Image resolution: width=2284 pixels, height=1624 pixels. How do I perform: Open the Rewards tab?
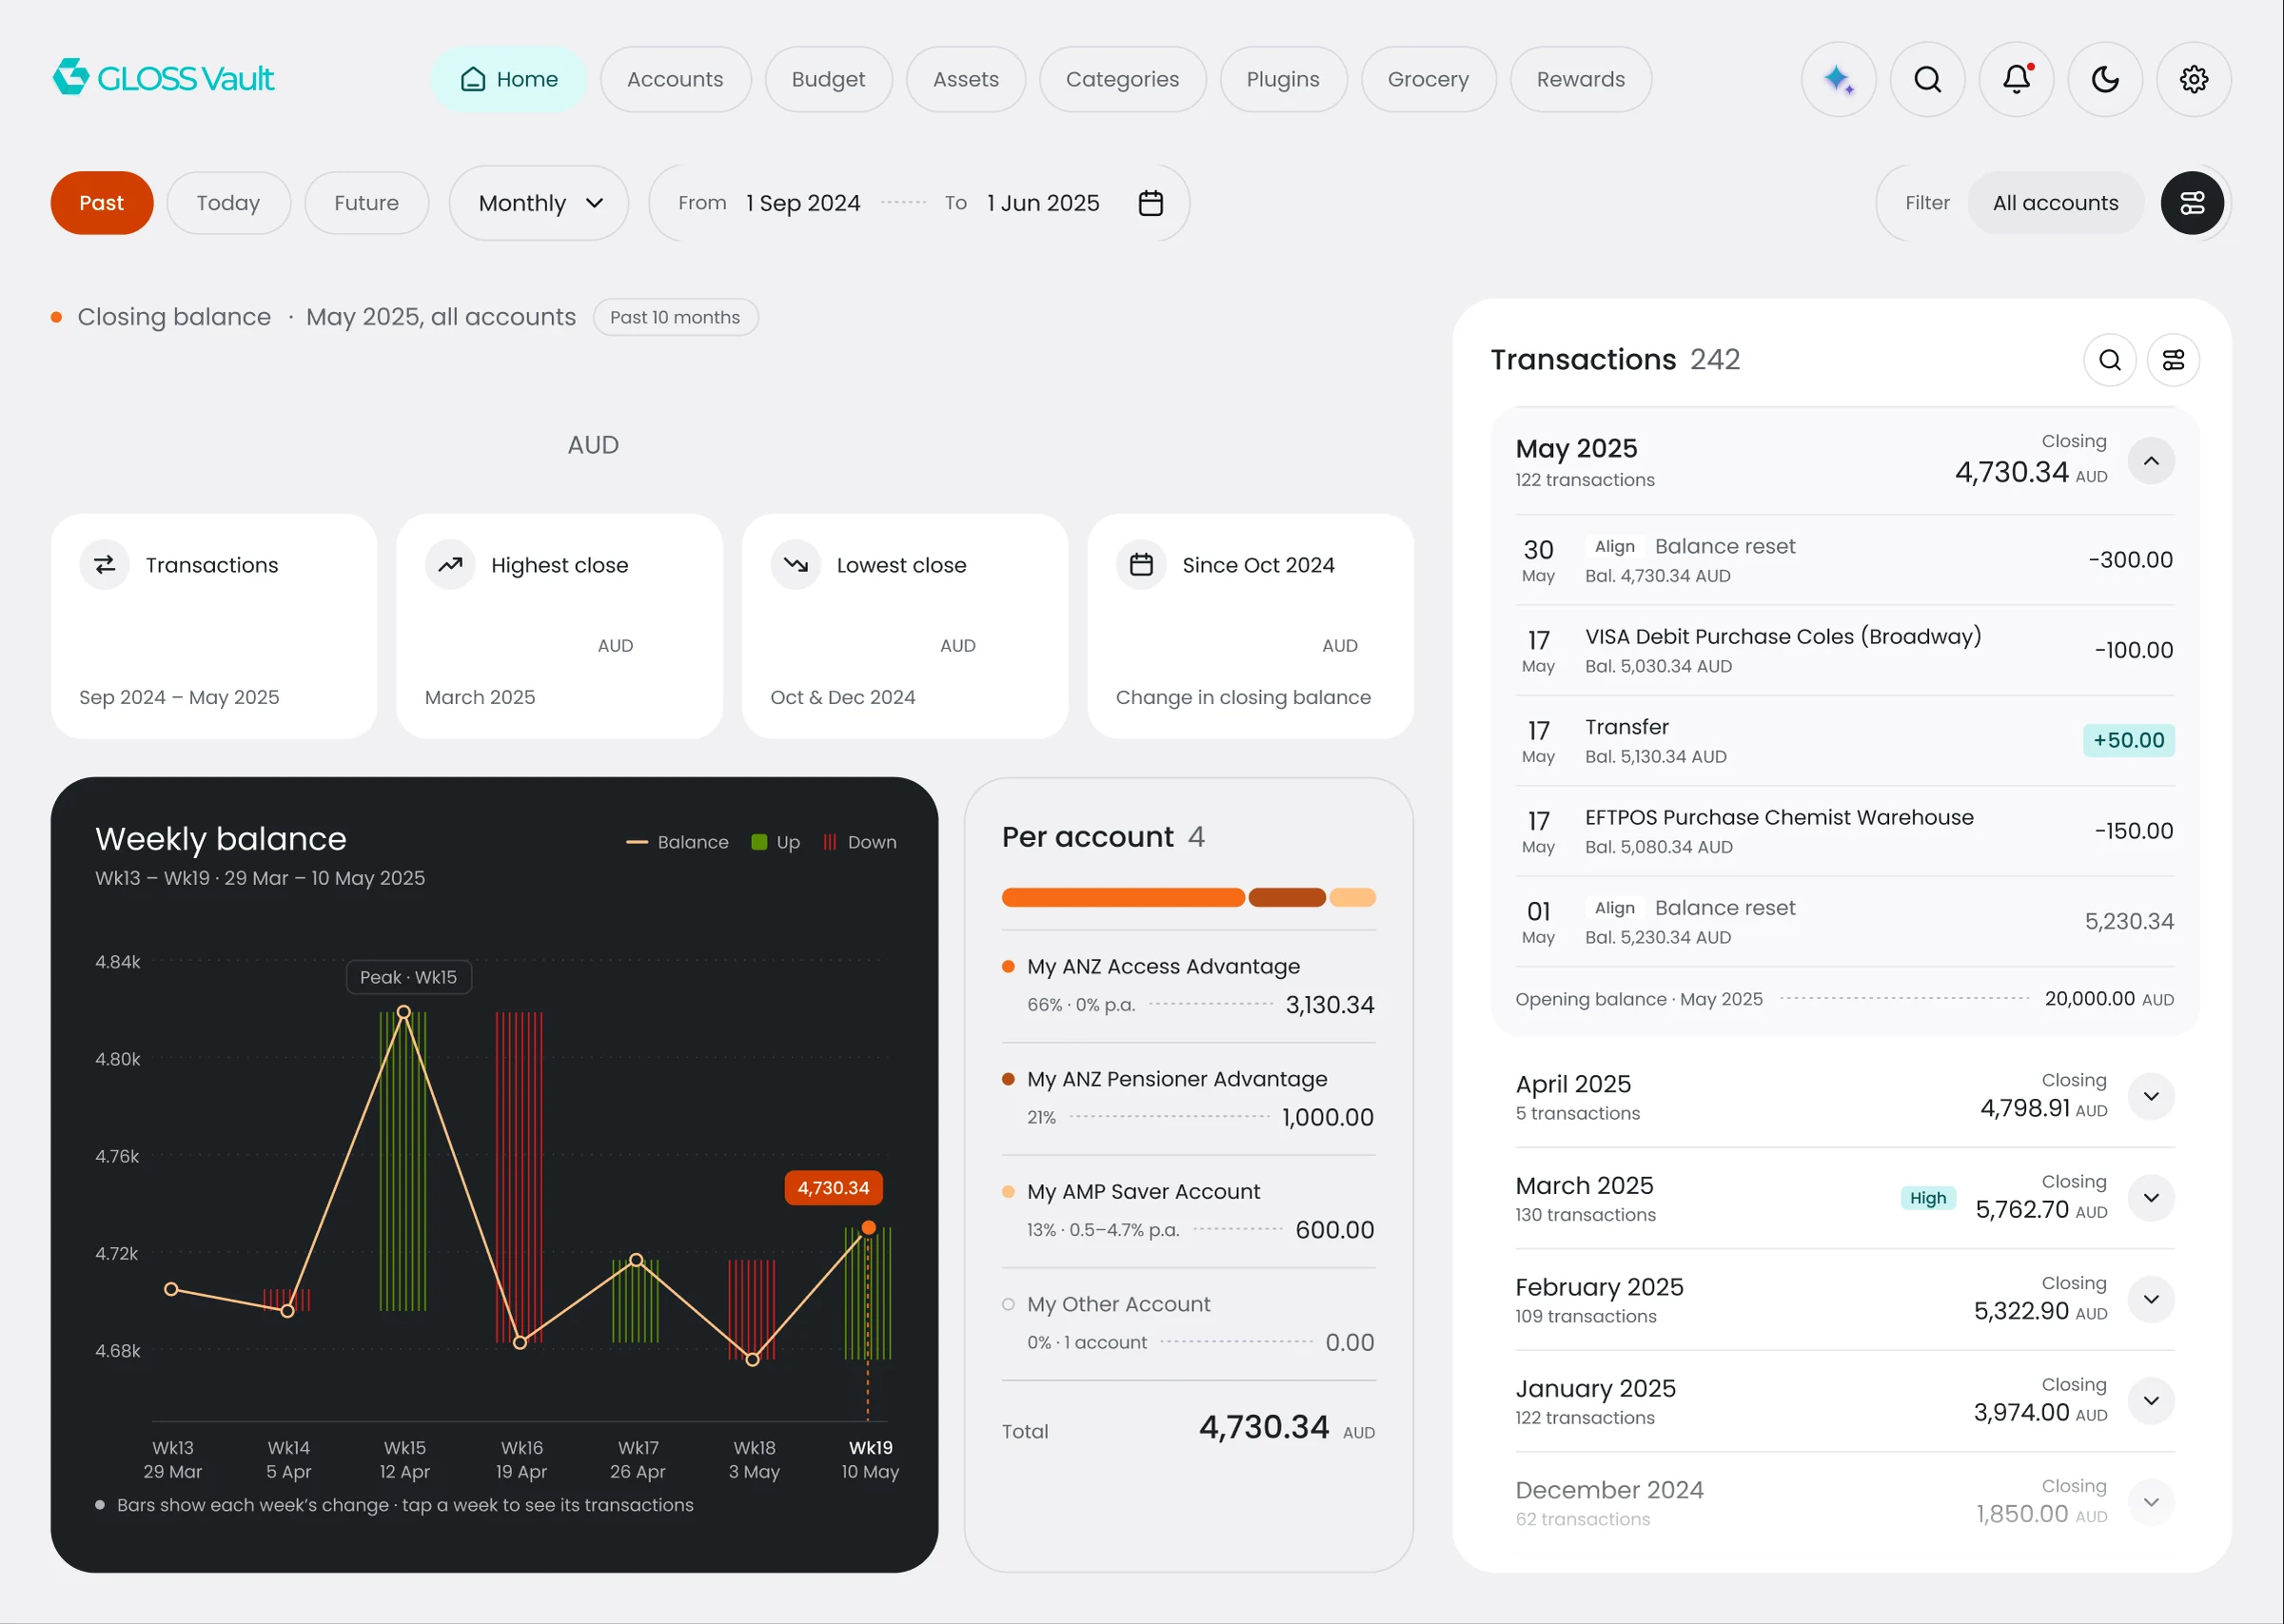tap(1580, 79)
